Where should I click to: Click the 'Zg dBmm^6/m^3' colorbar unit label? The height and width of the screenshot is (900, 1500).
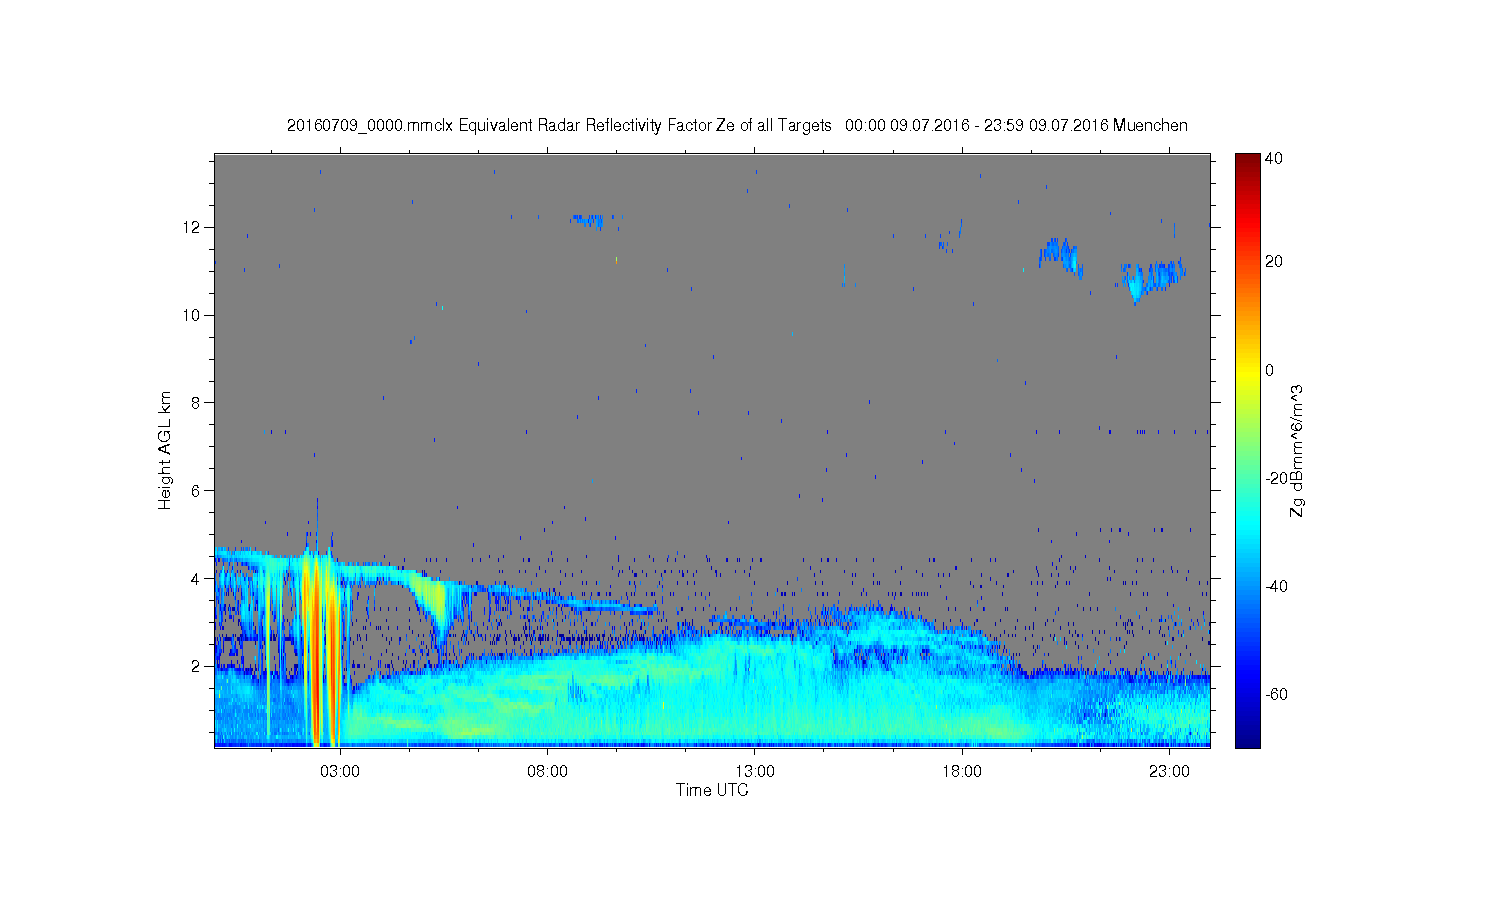(1297, 450)
